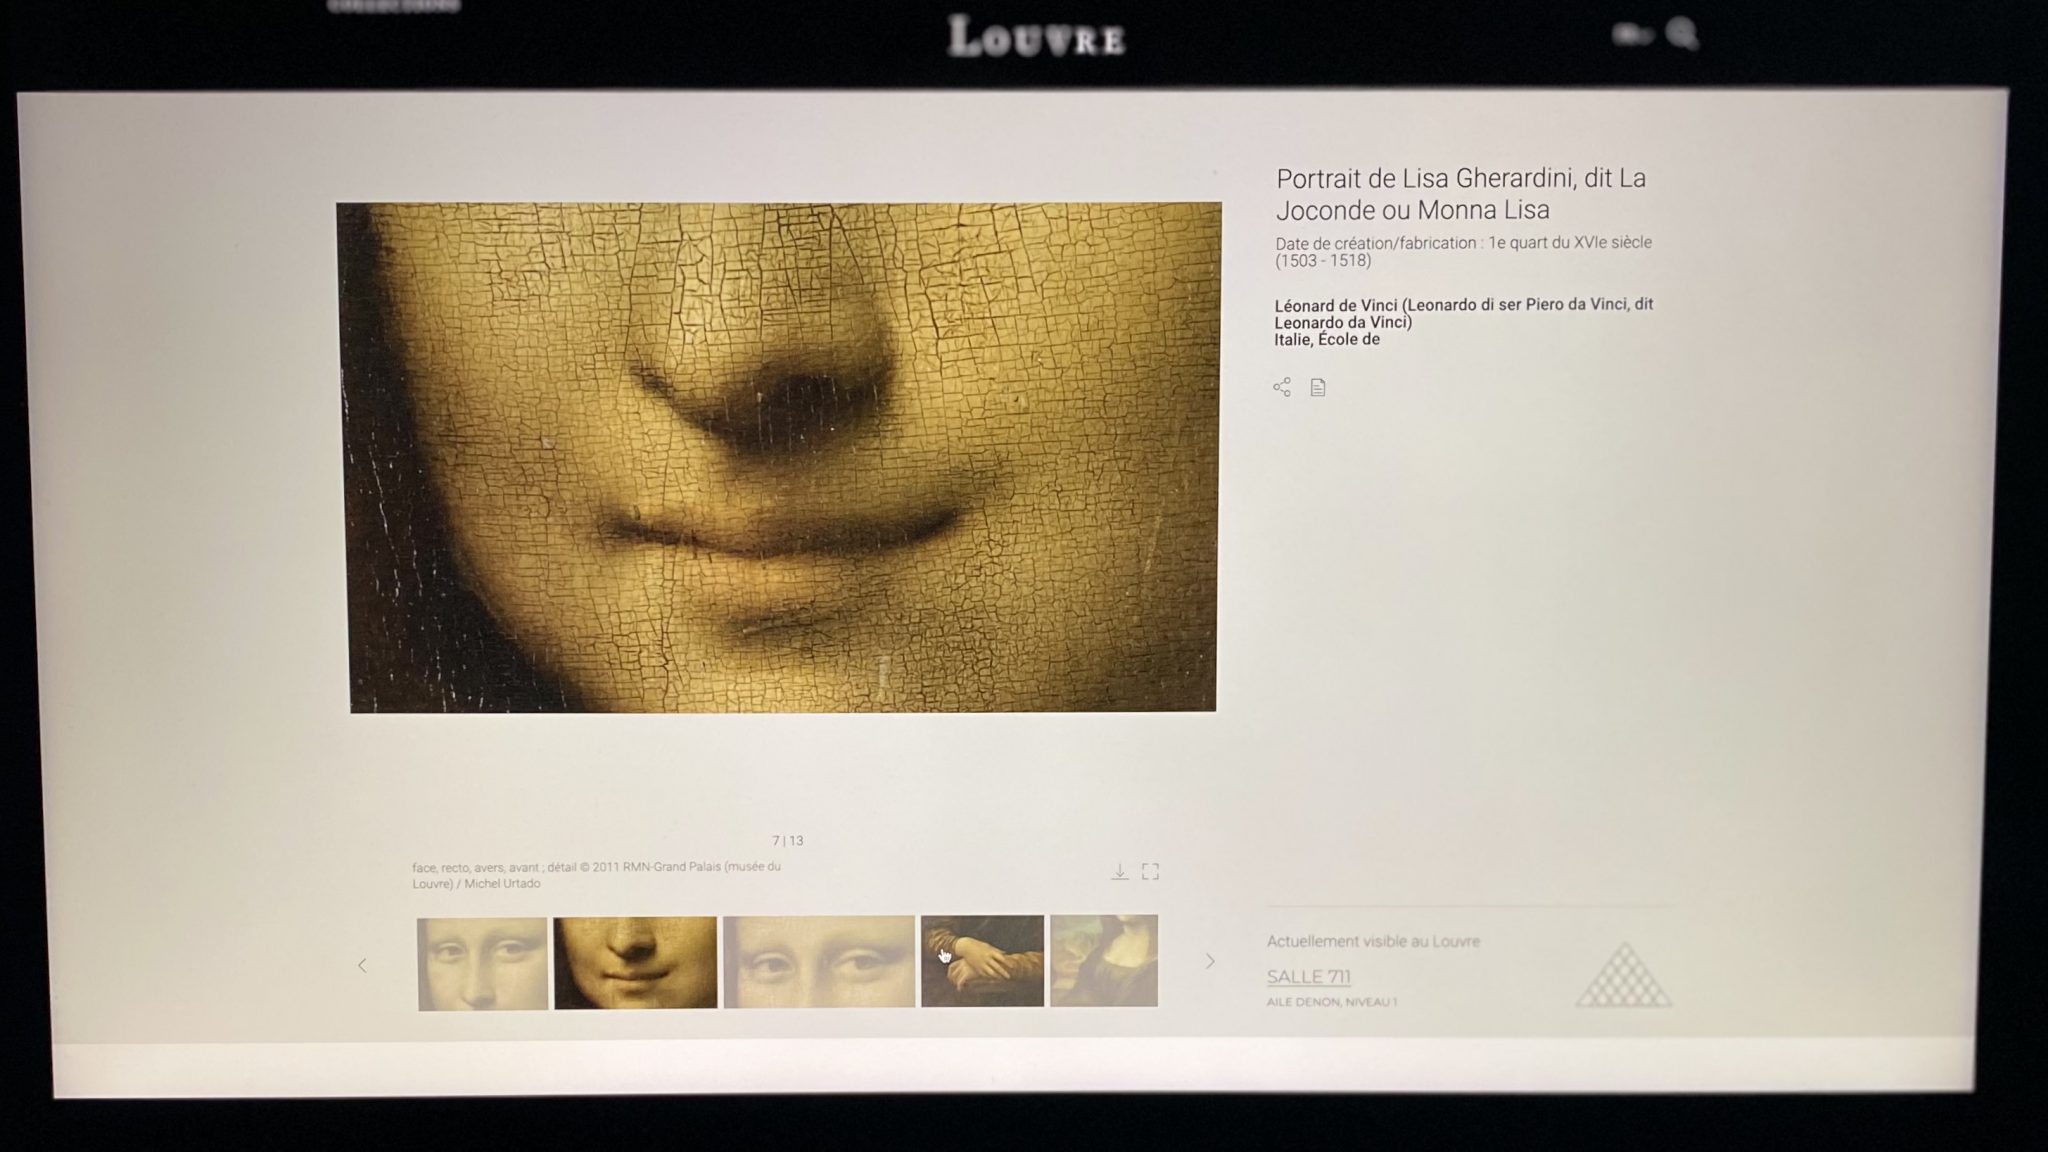Click 'Italie, École de' text
The height and width of the screenshot is (1152, 2048).
point(1327,340)
